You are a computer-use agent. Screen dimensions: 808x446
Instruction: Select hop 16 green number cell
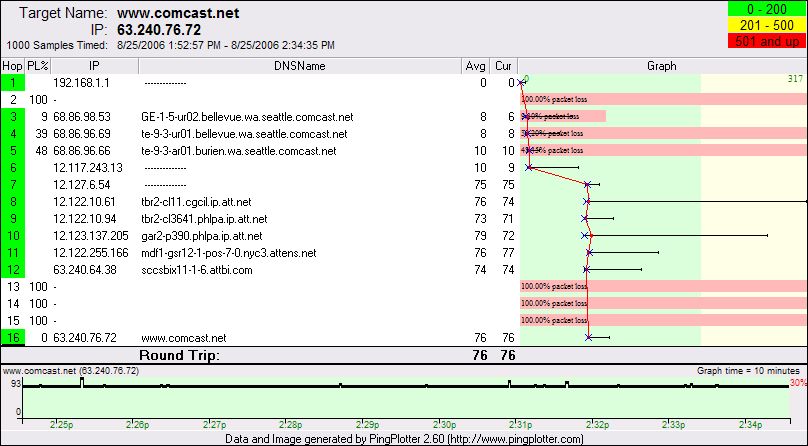(13, 338)
